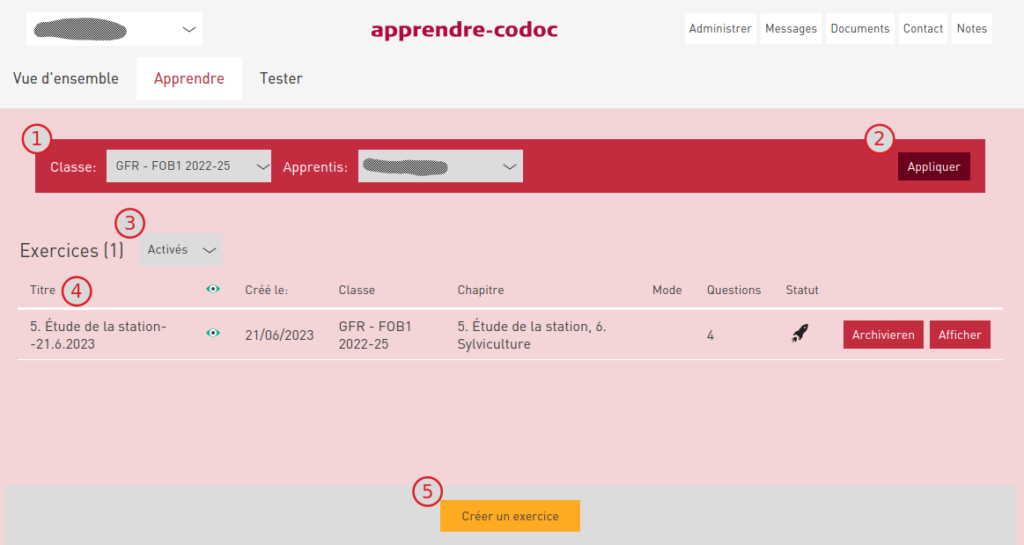
Task: Open the Apprentis dropdown
Action: (x=440, y=166)
